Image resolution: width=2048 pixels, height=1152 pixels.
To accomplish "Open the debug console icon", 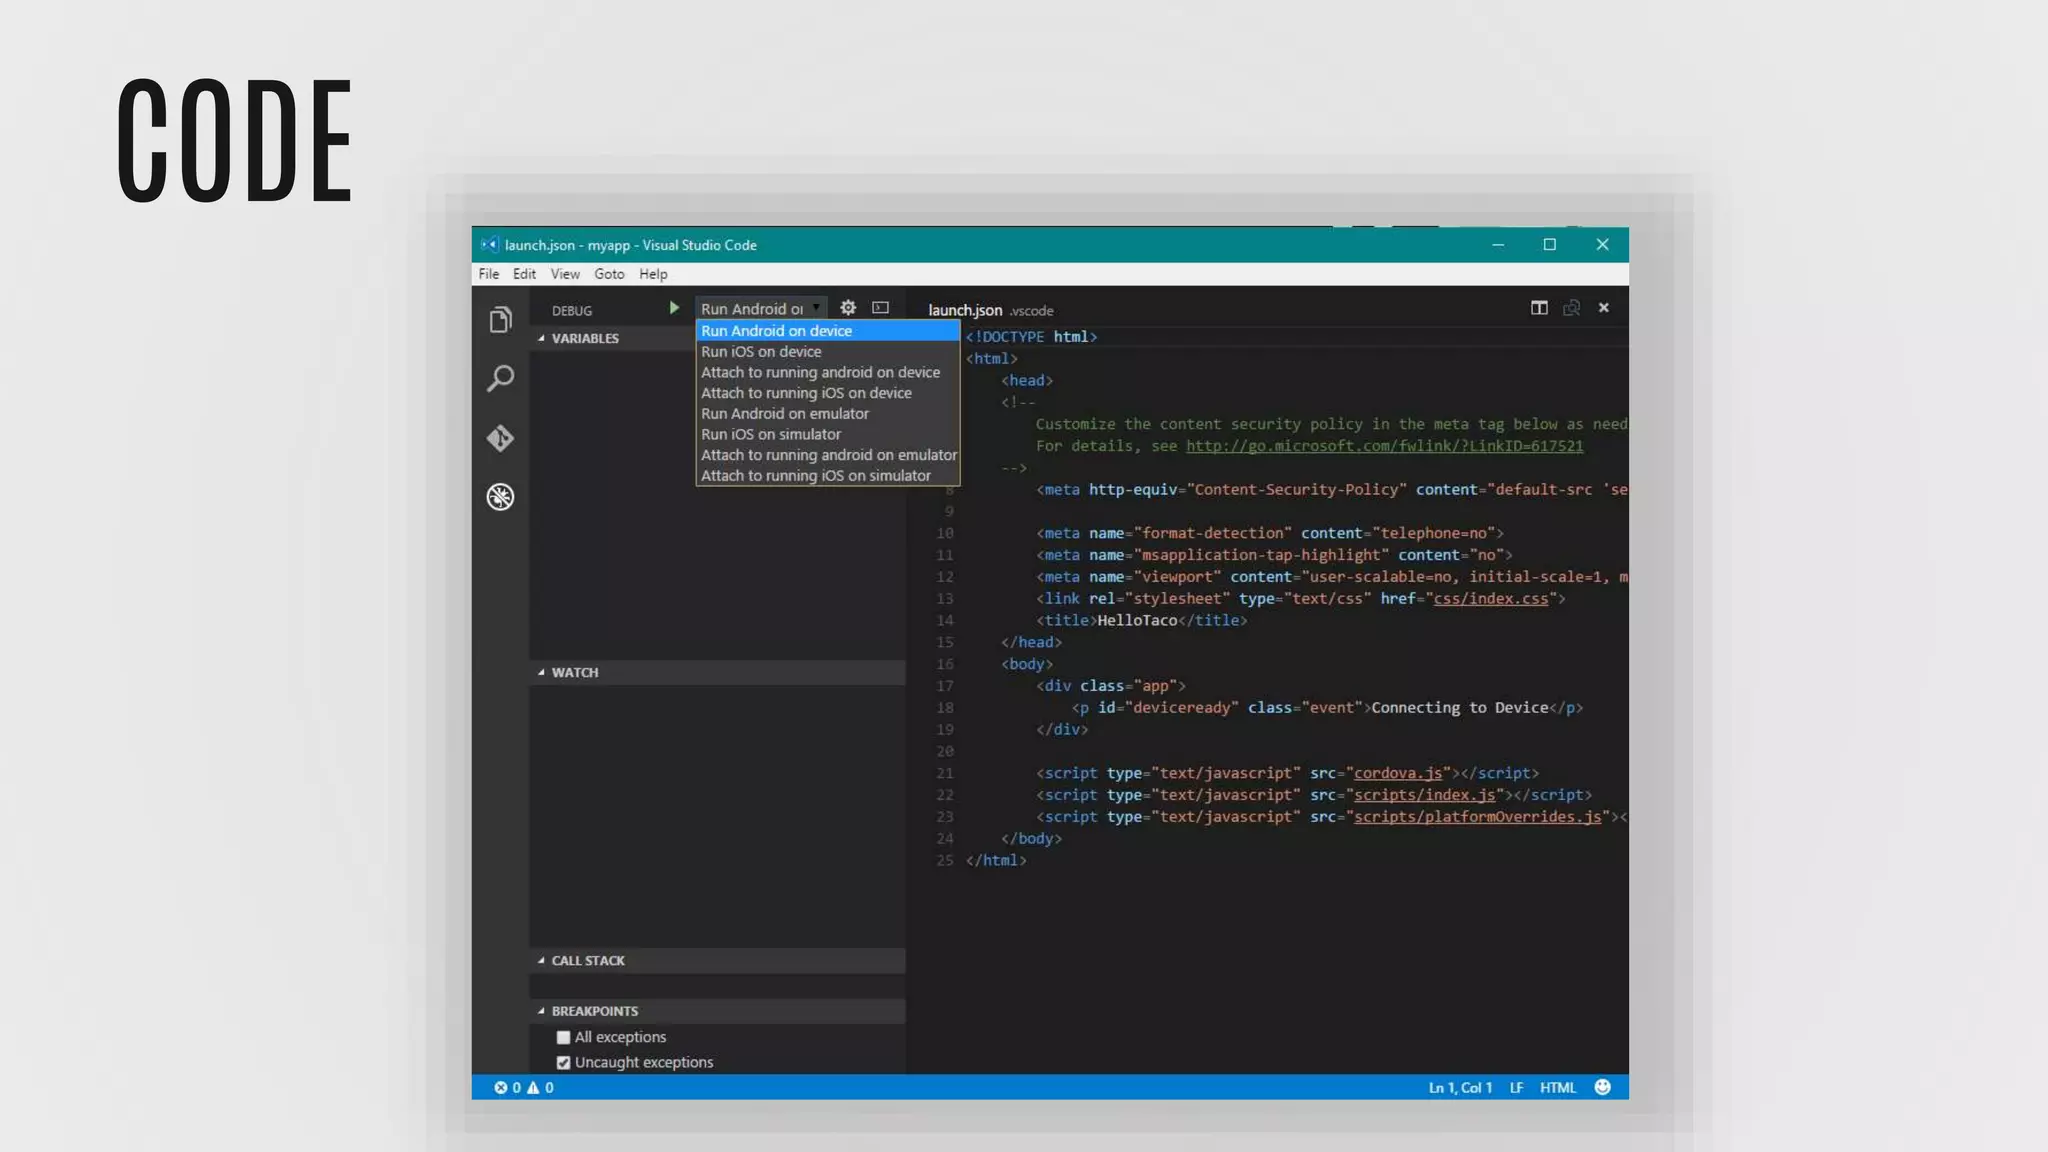I will 880,308.
